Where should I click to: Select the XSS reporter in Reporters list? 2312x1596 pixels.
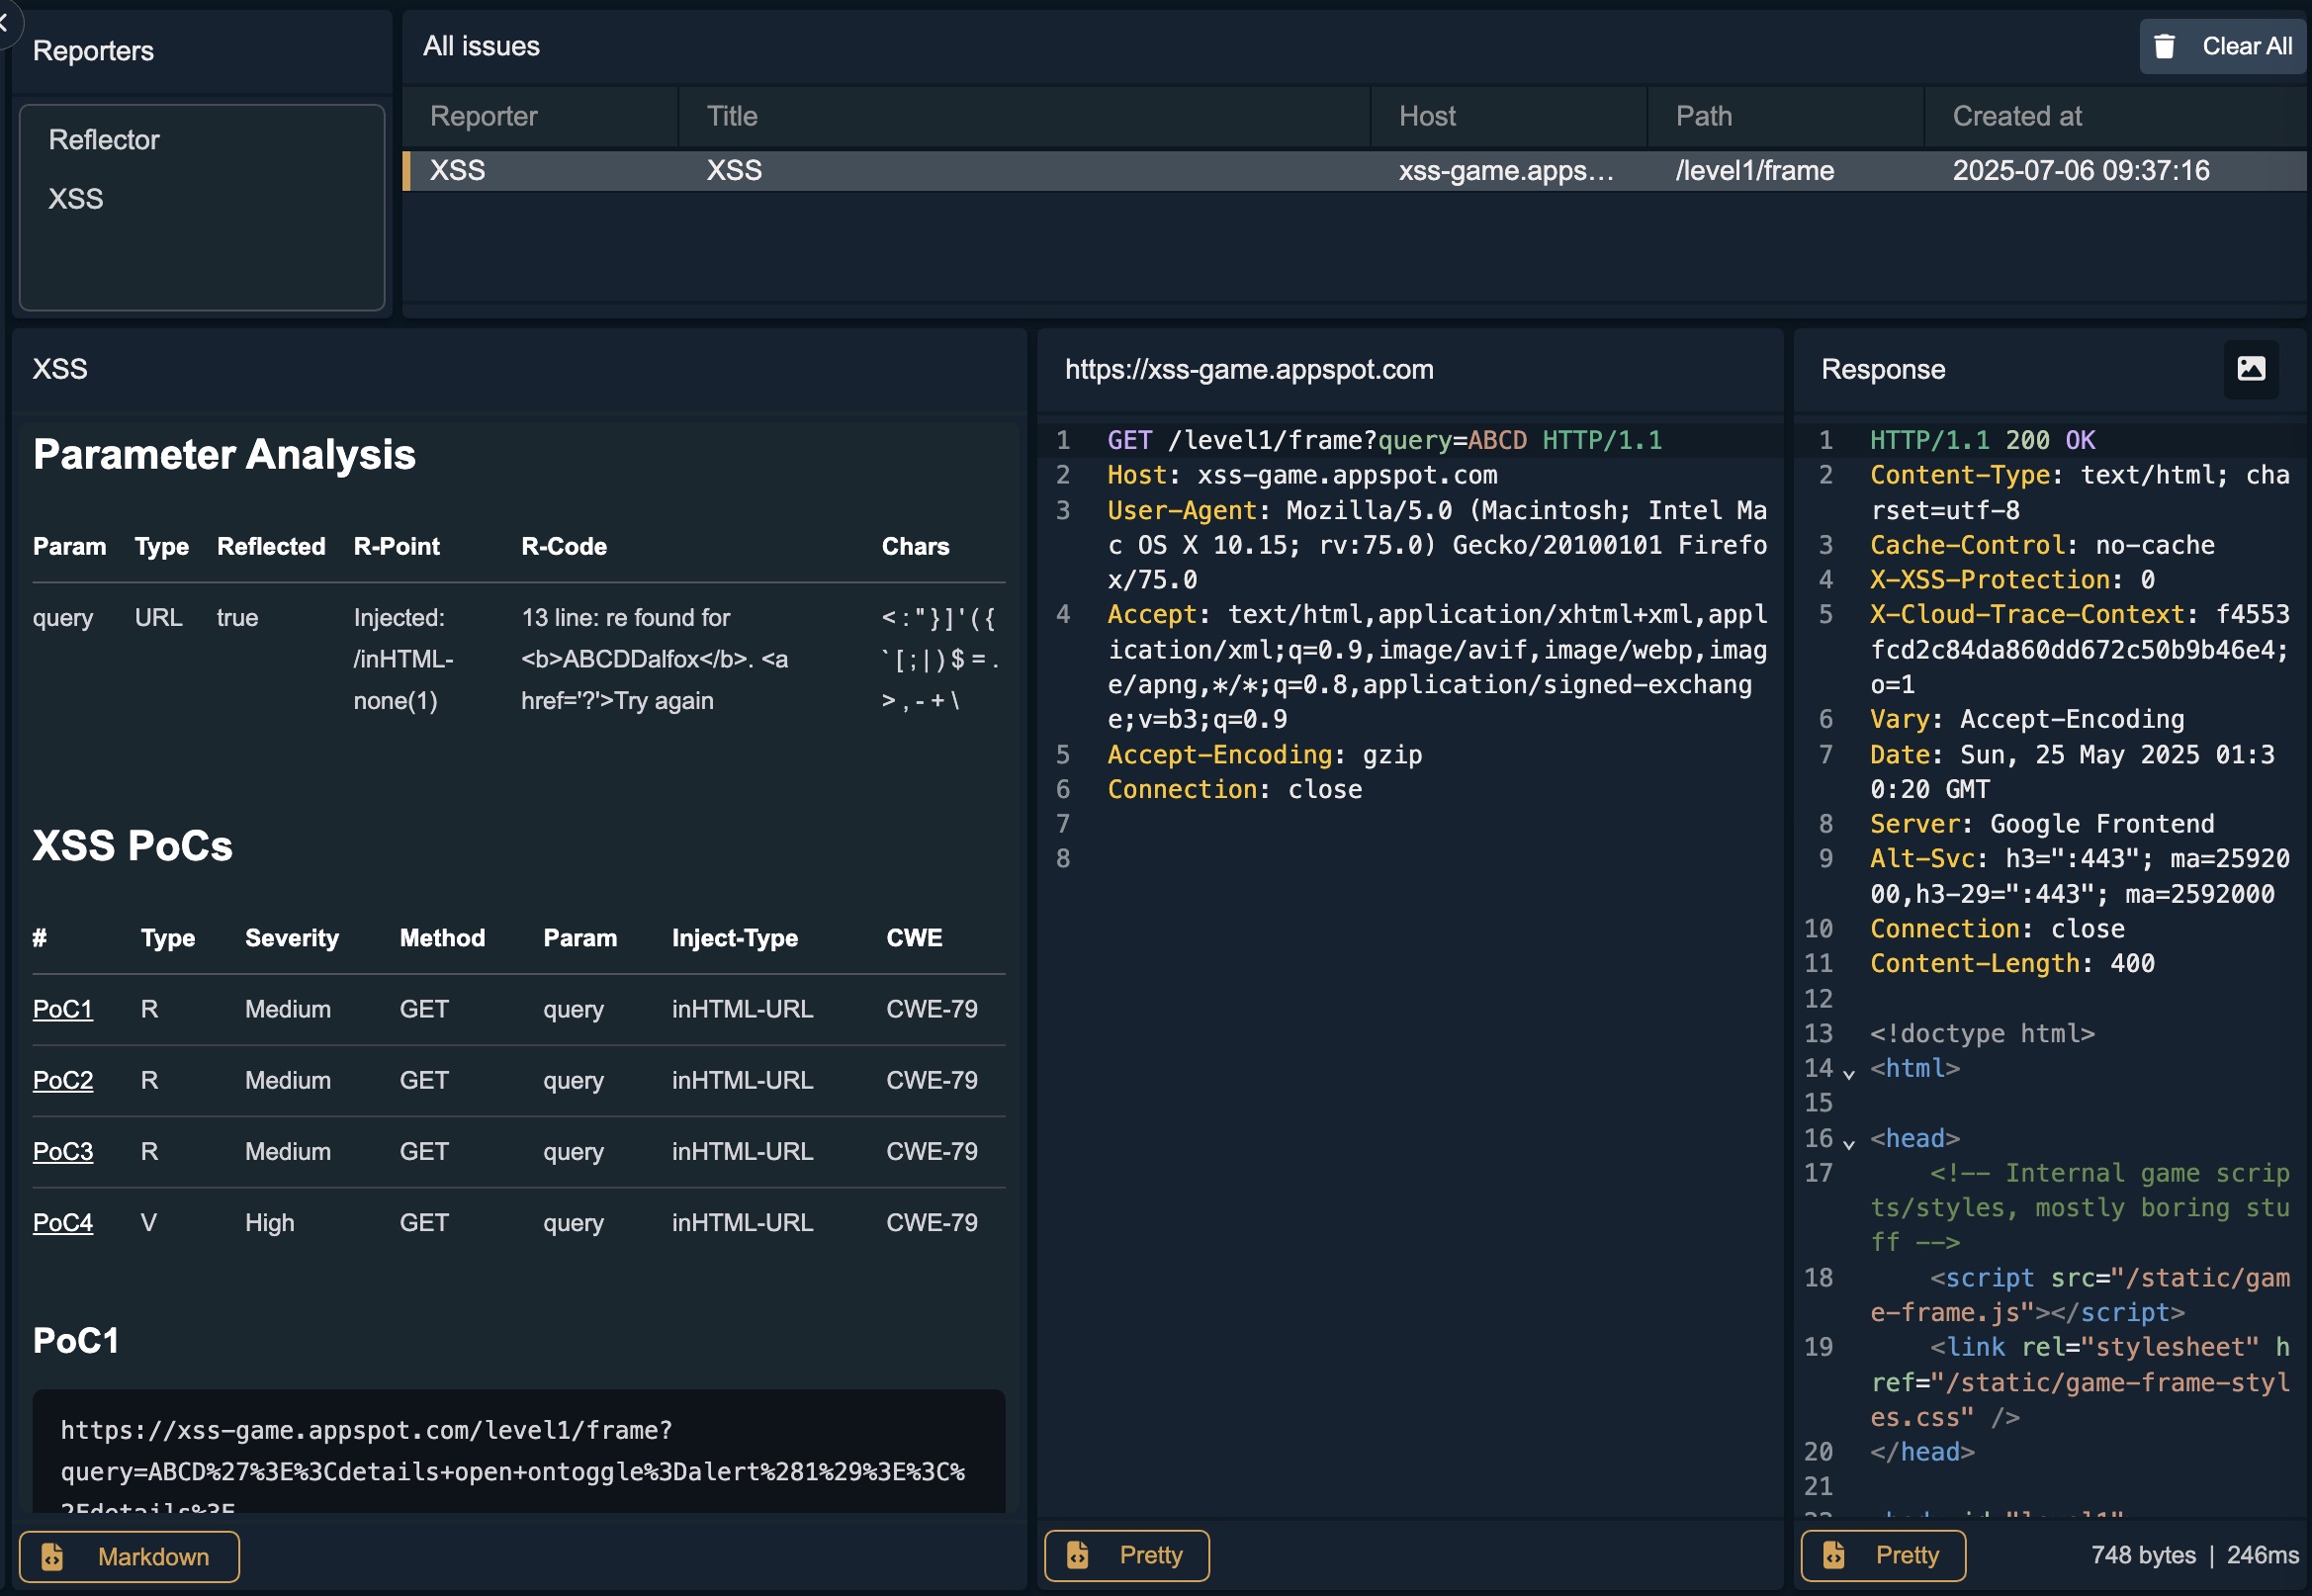pos(76,199)
